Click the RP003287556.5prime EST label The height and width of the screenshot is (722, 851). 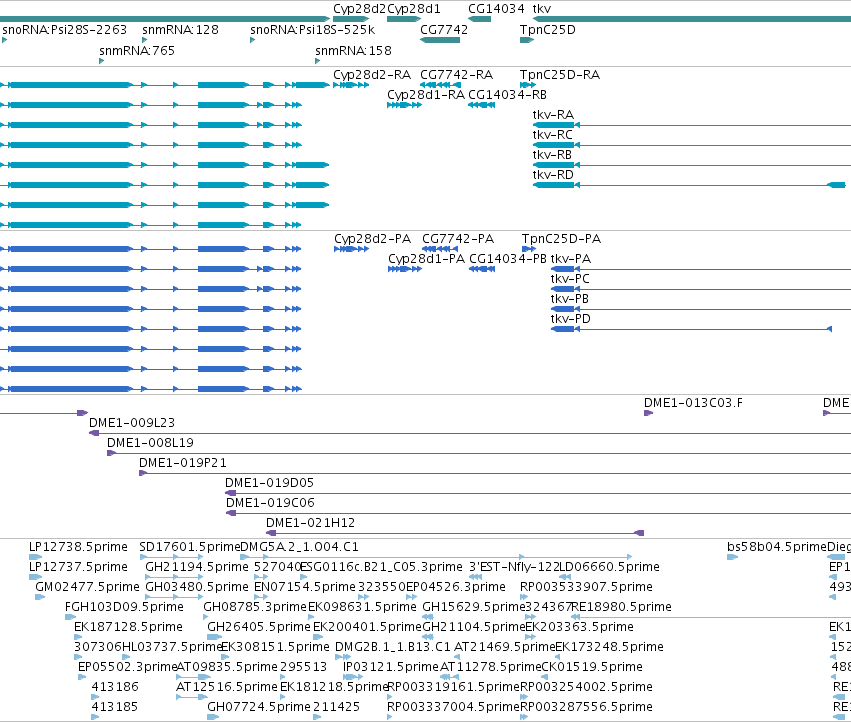coord(586,707)
